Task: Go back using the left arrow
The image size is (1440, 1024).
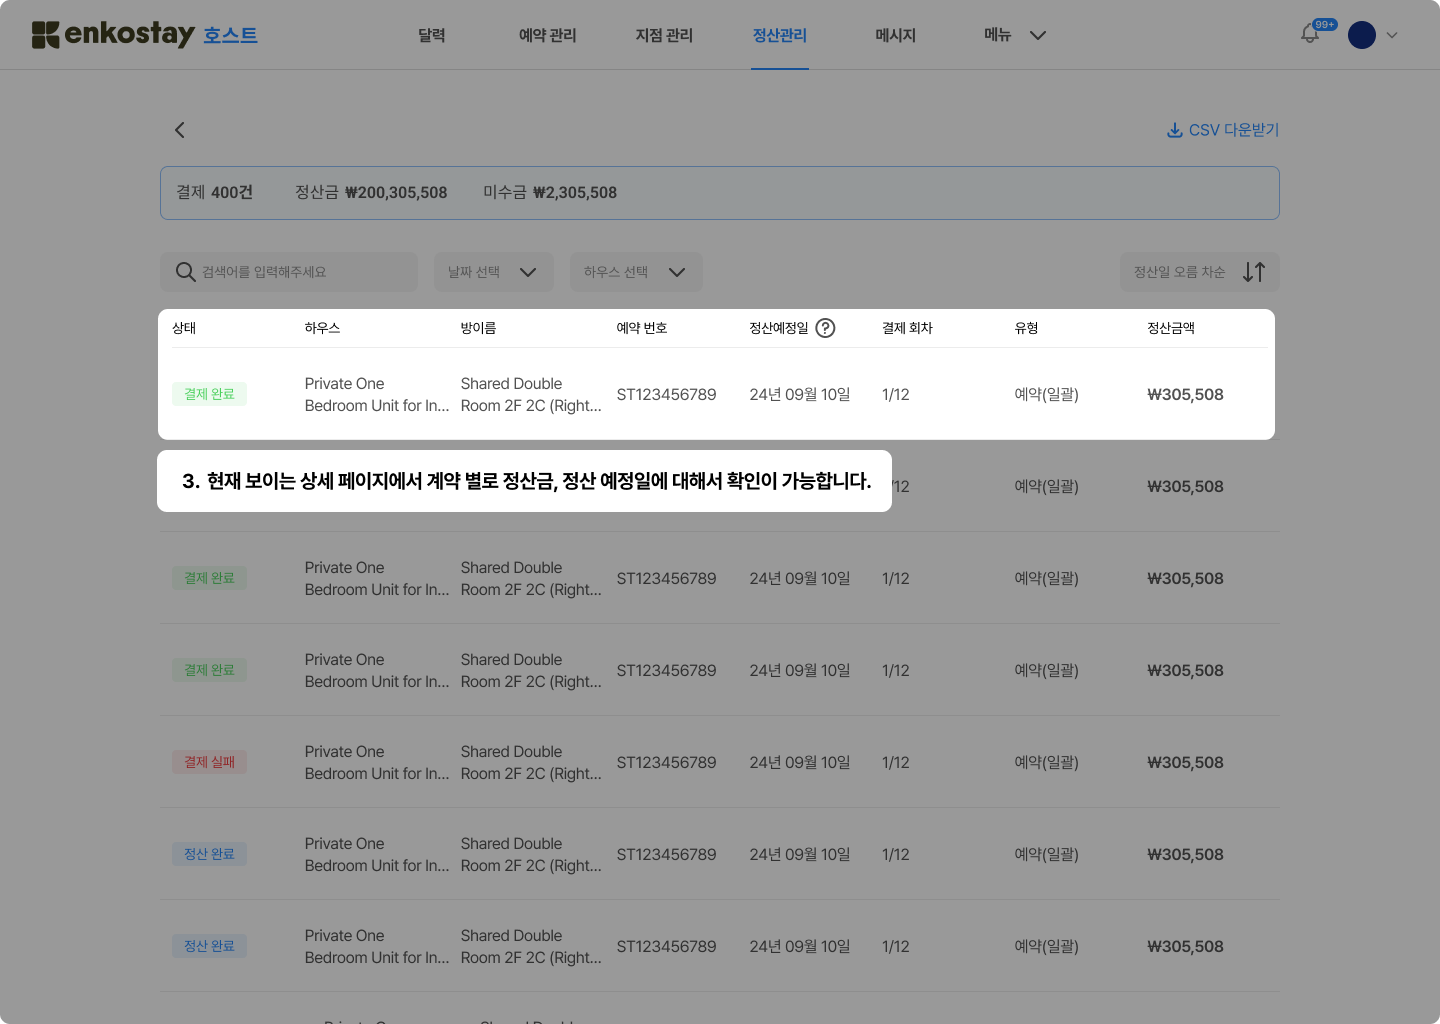Action: pos(180,130)
